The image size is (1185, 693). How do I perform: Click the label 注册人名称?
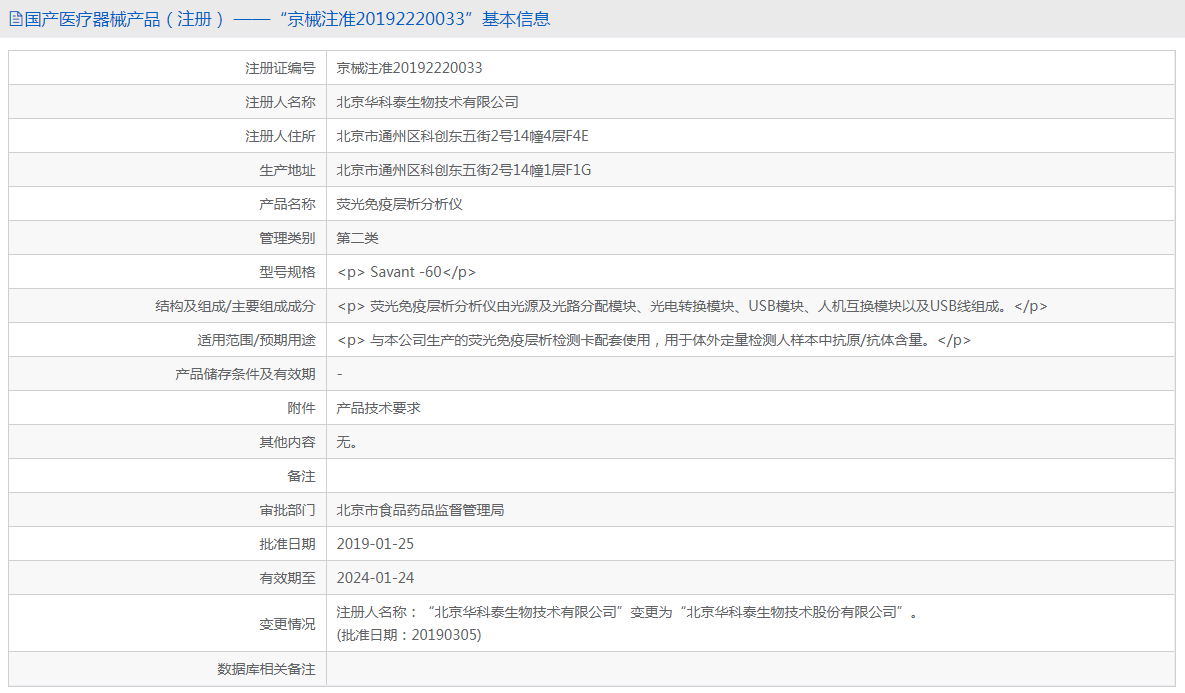(280, 102)
